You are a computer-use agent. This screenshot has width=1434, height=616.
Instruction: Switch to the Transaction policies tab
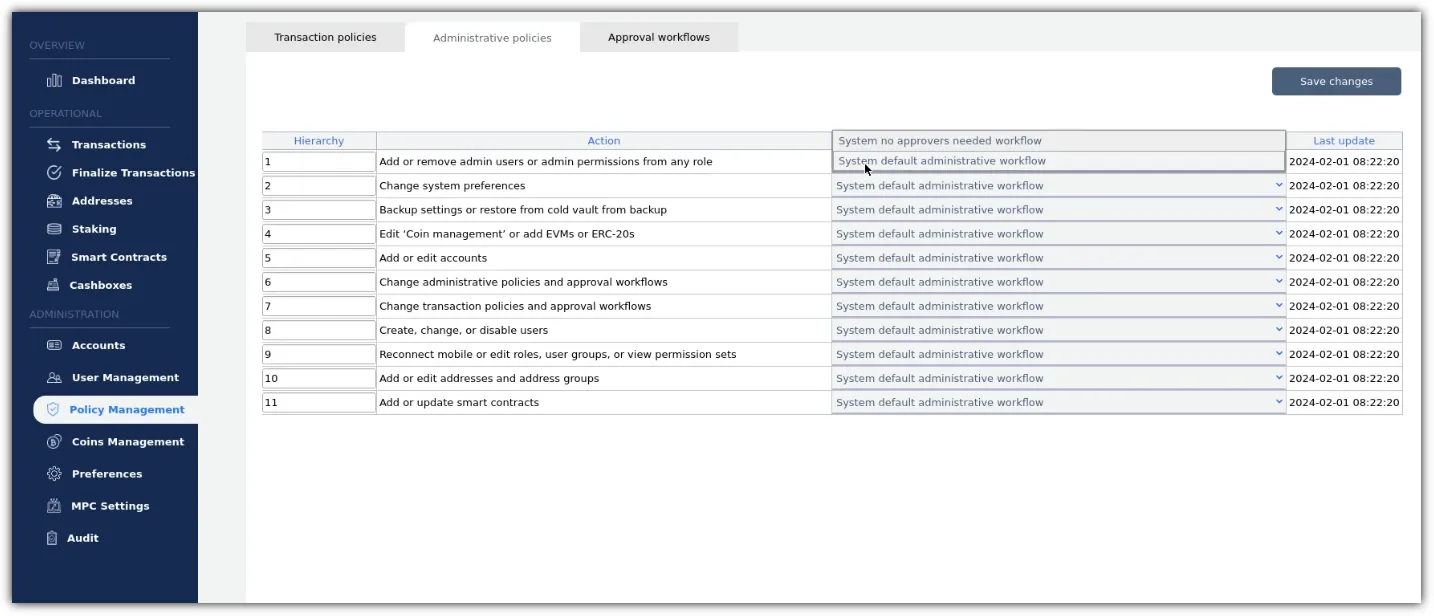click(325, 38)
